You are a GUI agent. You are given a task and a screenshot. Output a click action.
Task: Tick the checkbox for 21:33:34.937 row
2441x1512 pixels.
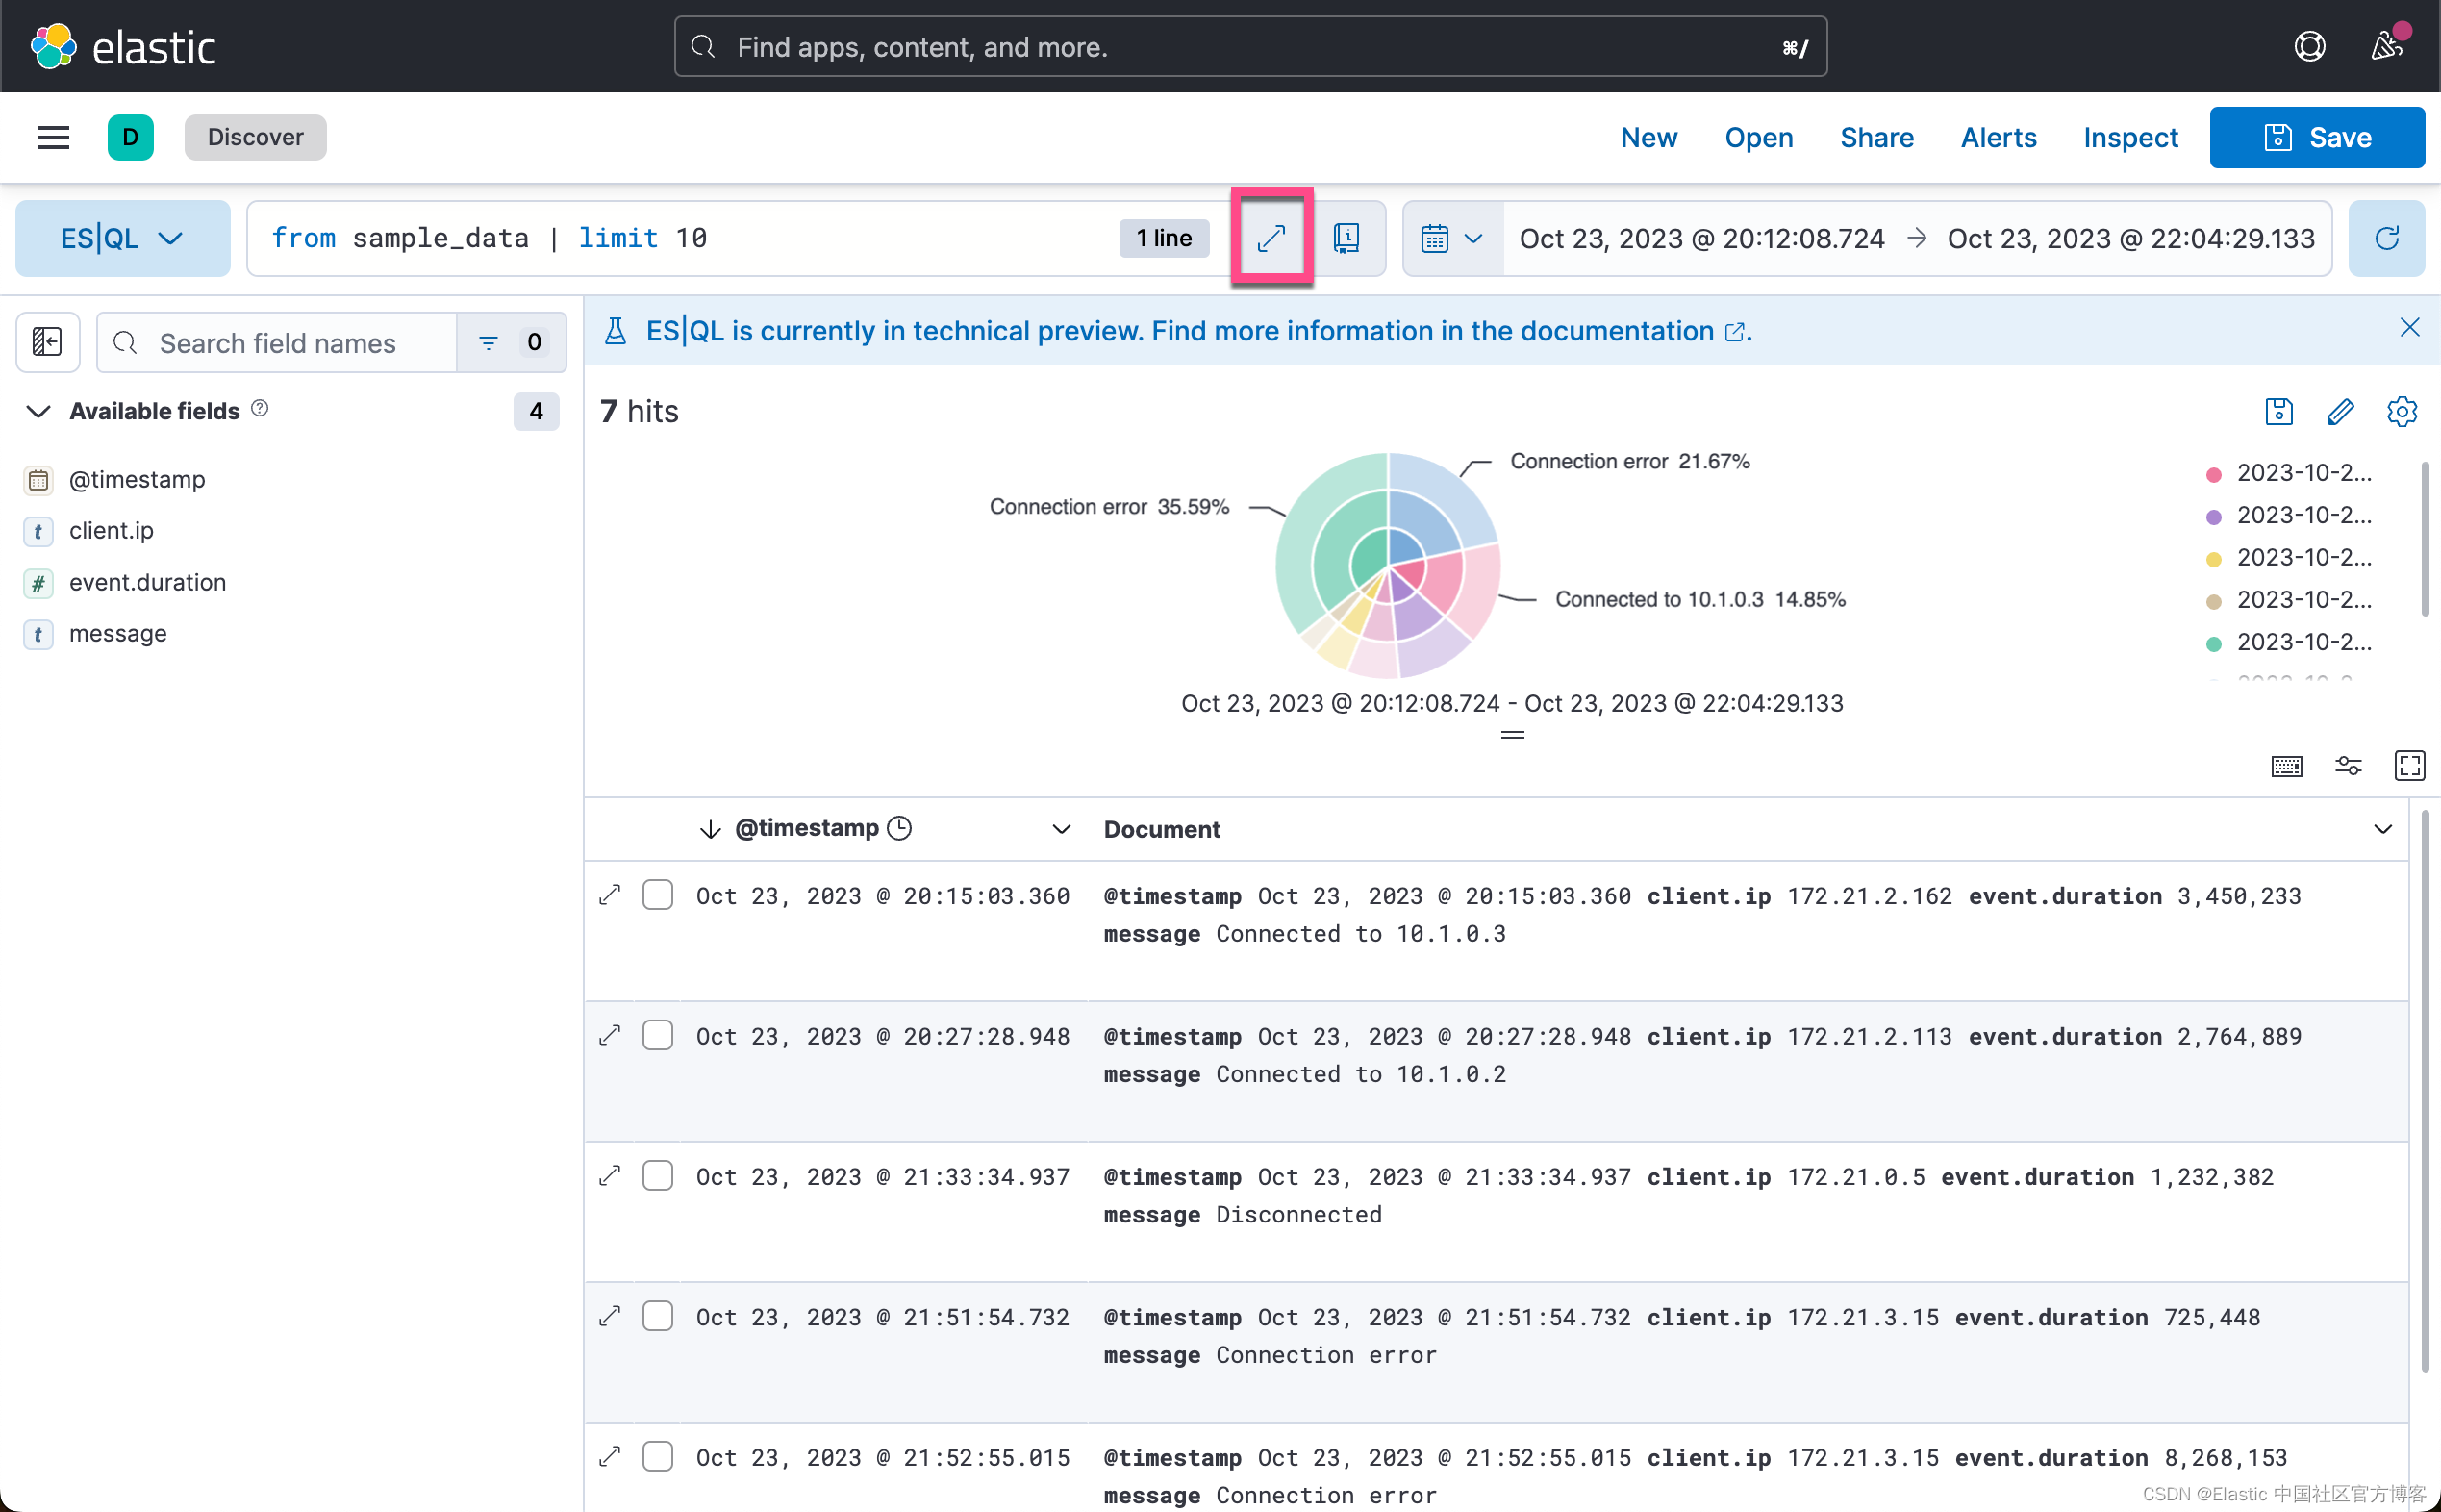[x=657, y=1176]
